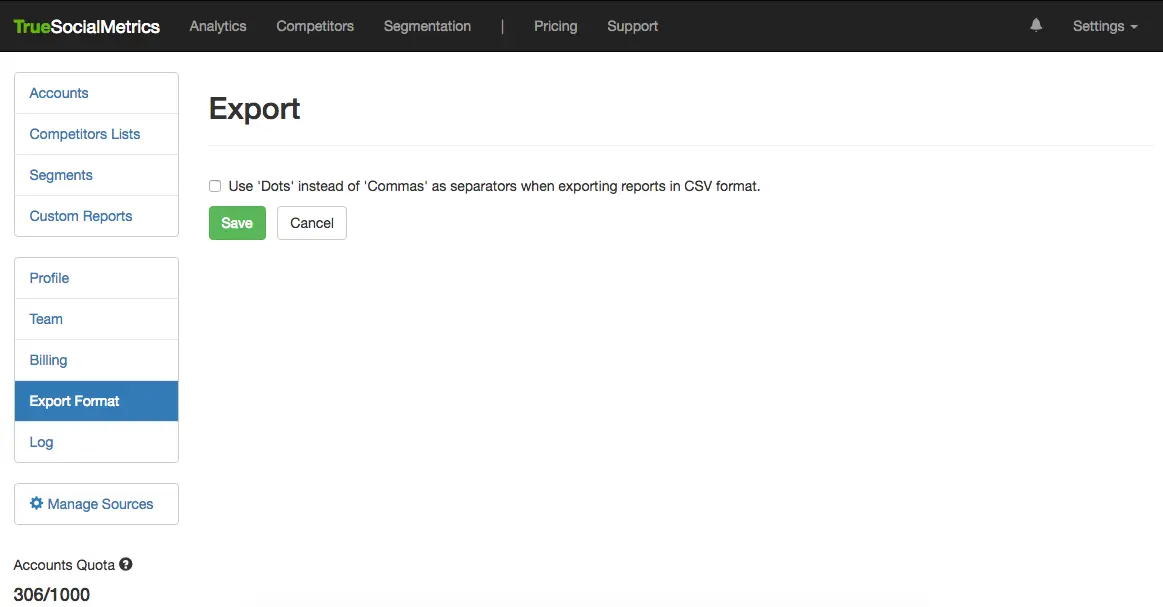Open the Analytics menu item

(218, 26)
